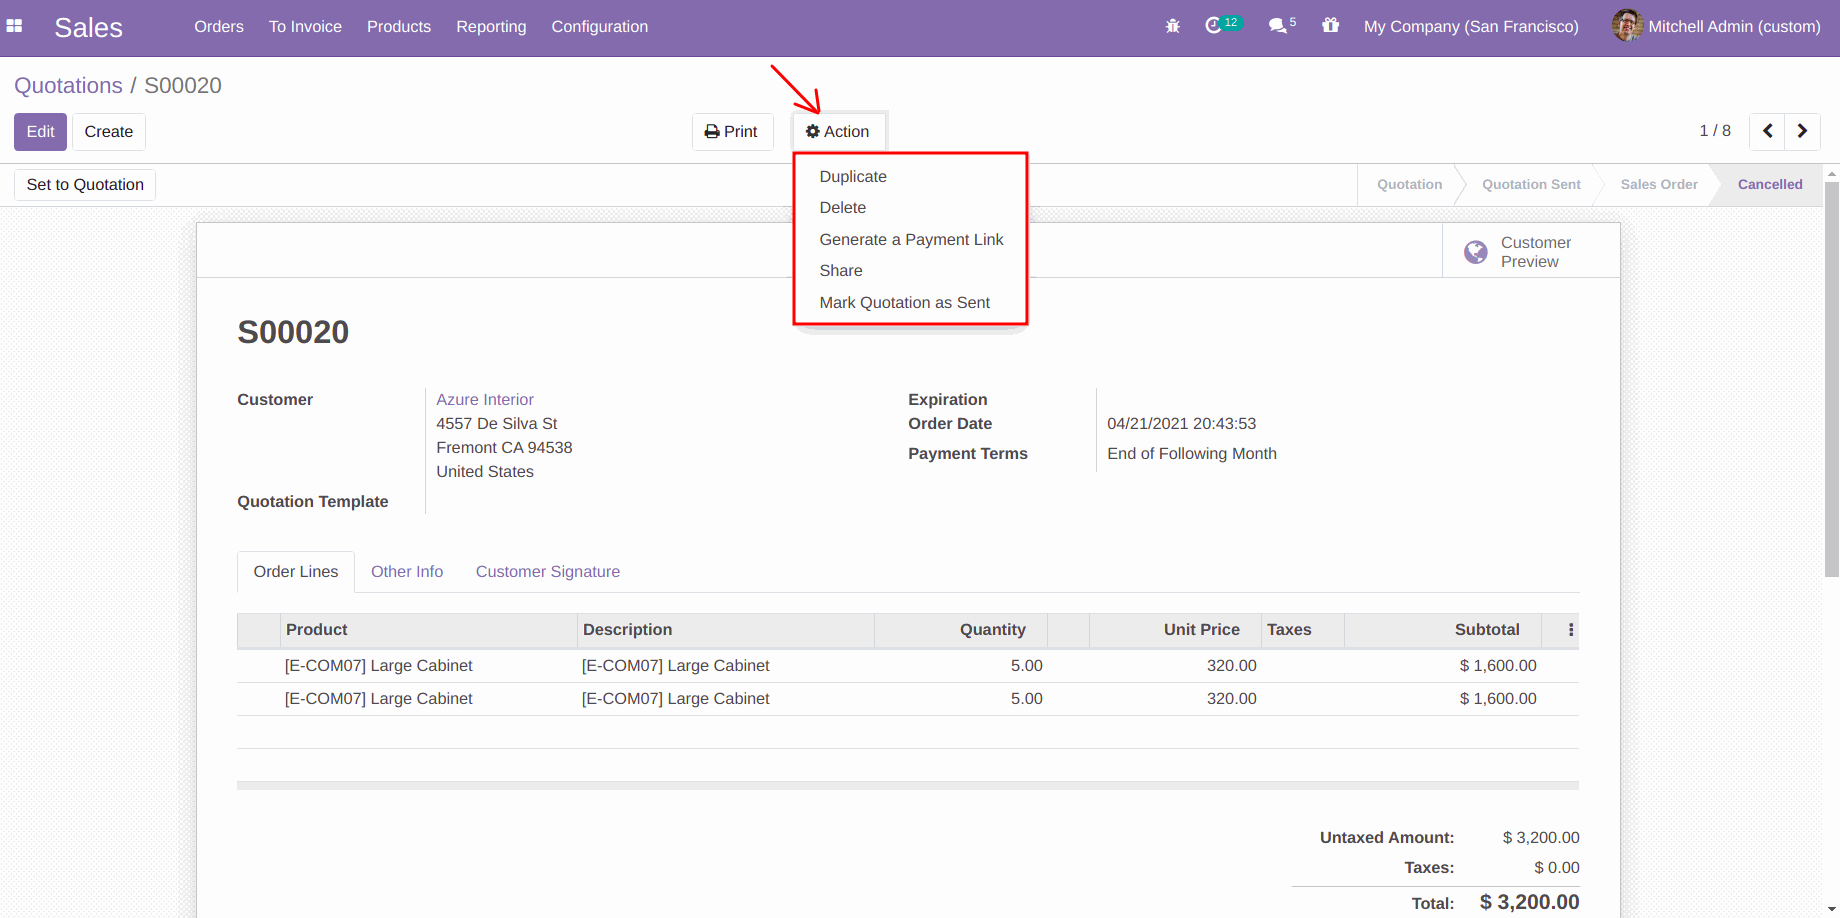The height and width of the screenshot is (918, 1840).
Task: Open the Azure Interior customer link
Action: pos(485,400)
